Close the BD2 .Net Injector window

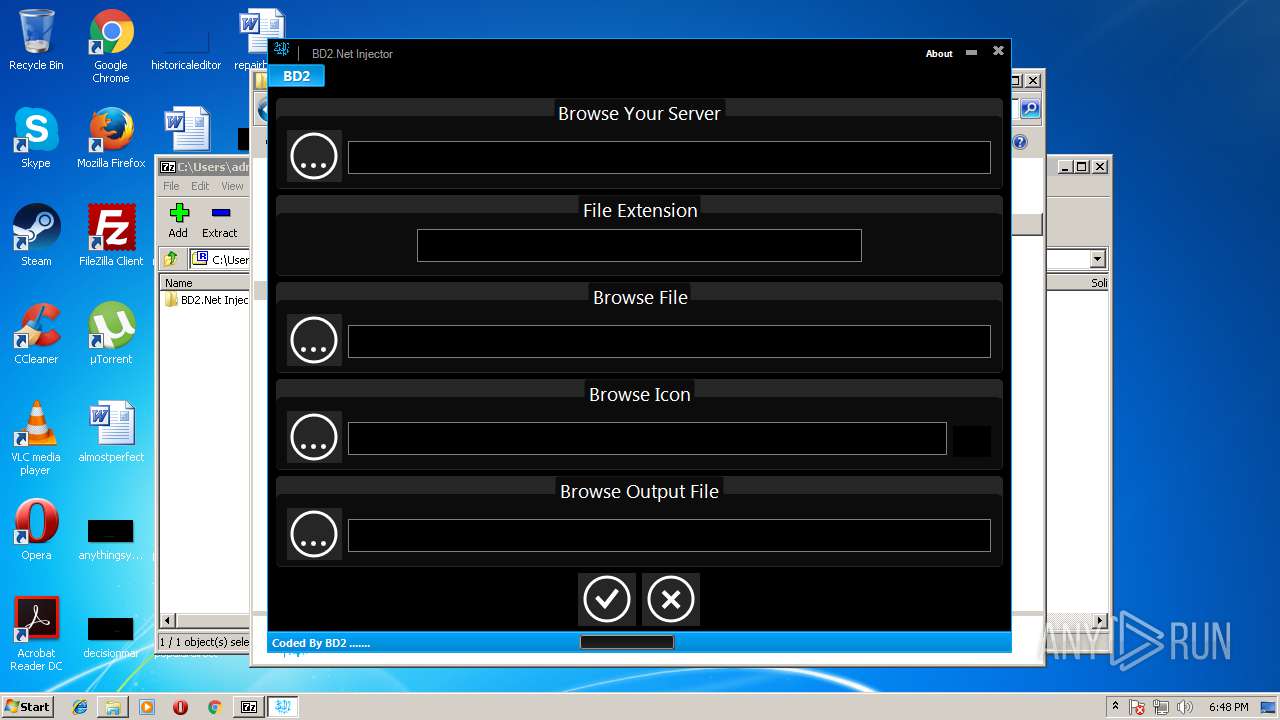(x=998, y=51)
